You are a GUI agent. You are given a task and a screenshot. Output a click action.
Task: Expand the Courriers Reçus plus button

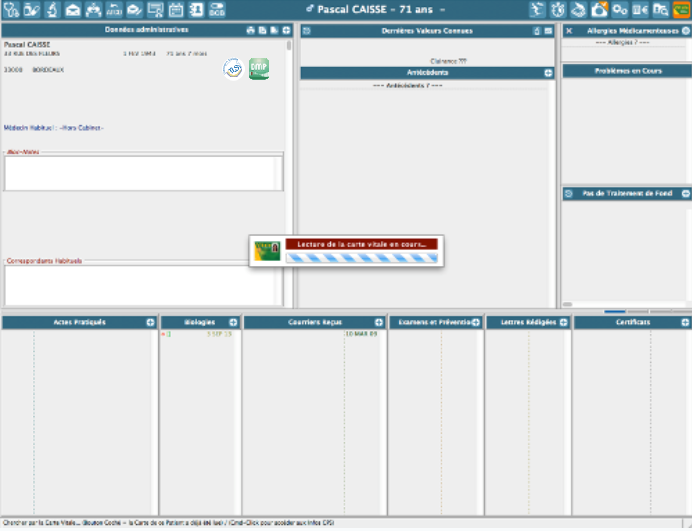coord(379,322)
